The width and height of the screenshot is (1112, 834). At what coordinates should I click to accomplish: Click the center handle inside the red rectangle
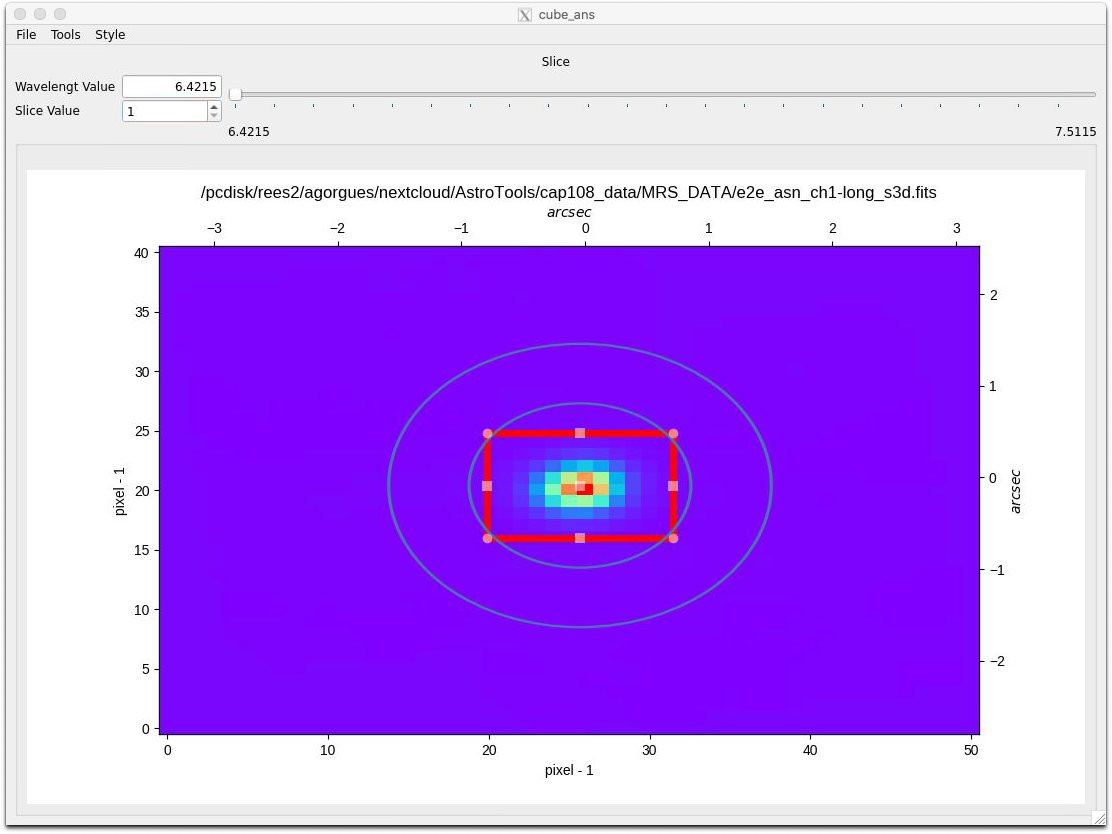tap(580, 486)
